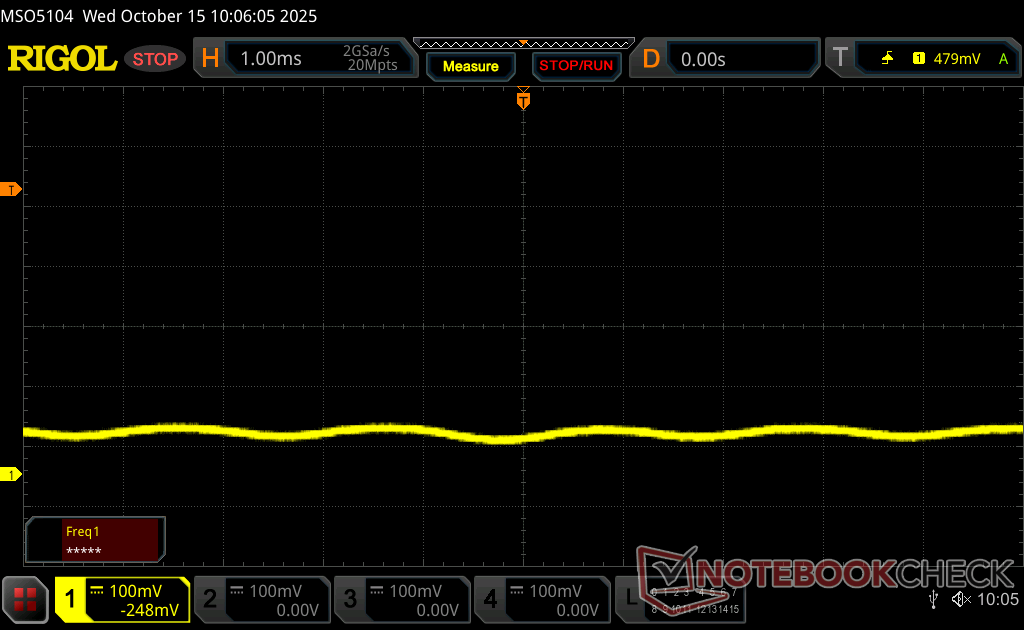Image resolution: width=1024 pixels, height=630 pixels.
Task: Open the logic analyzer L digital channels tab
Action: [630, 599]
